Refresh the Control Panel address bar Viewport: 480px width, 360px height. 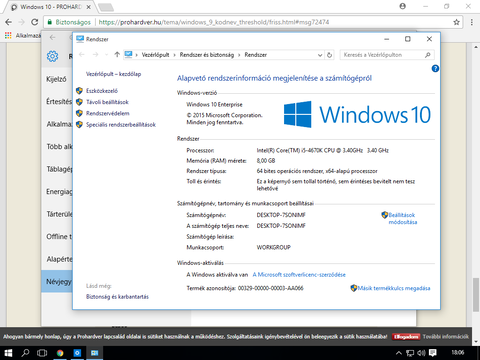329,55
